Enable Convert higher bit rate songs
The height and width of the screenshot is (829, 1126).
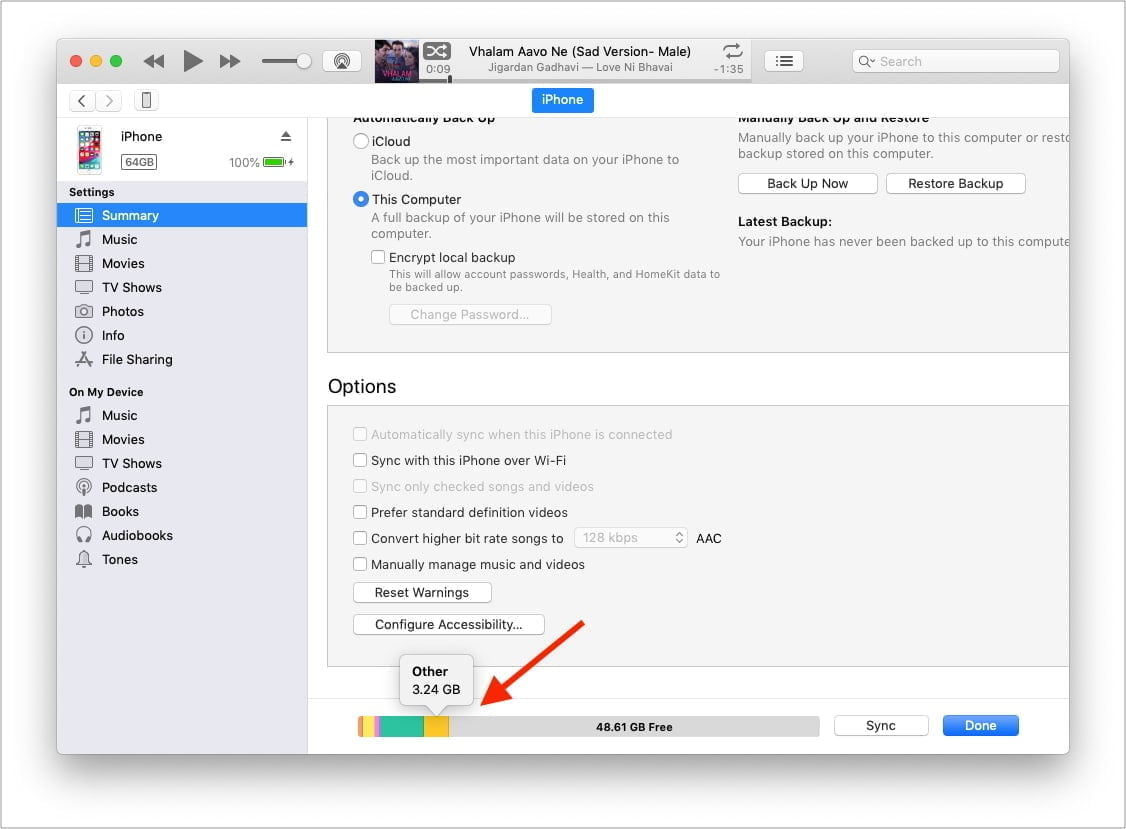pos(360,538)
